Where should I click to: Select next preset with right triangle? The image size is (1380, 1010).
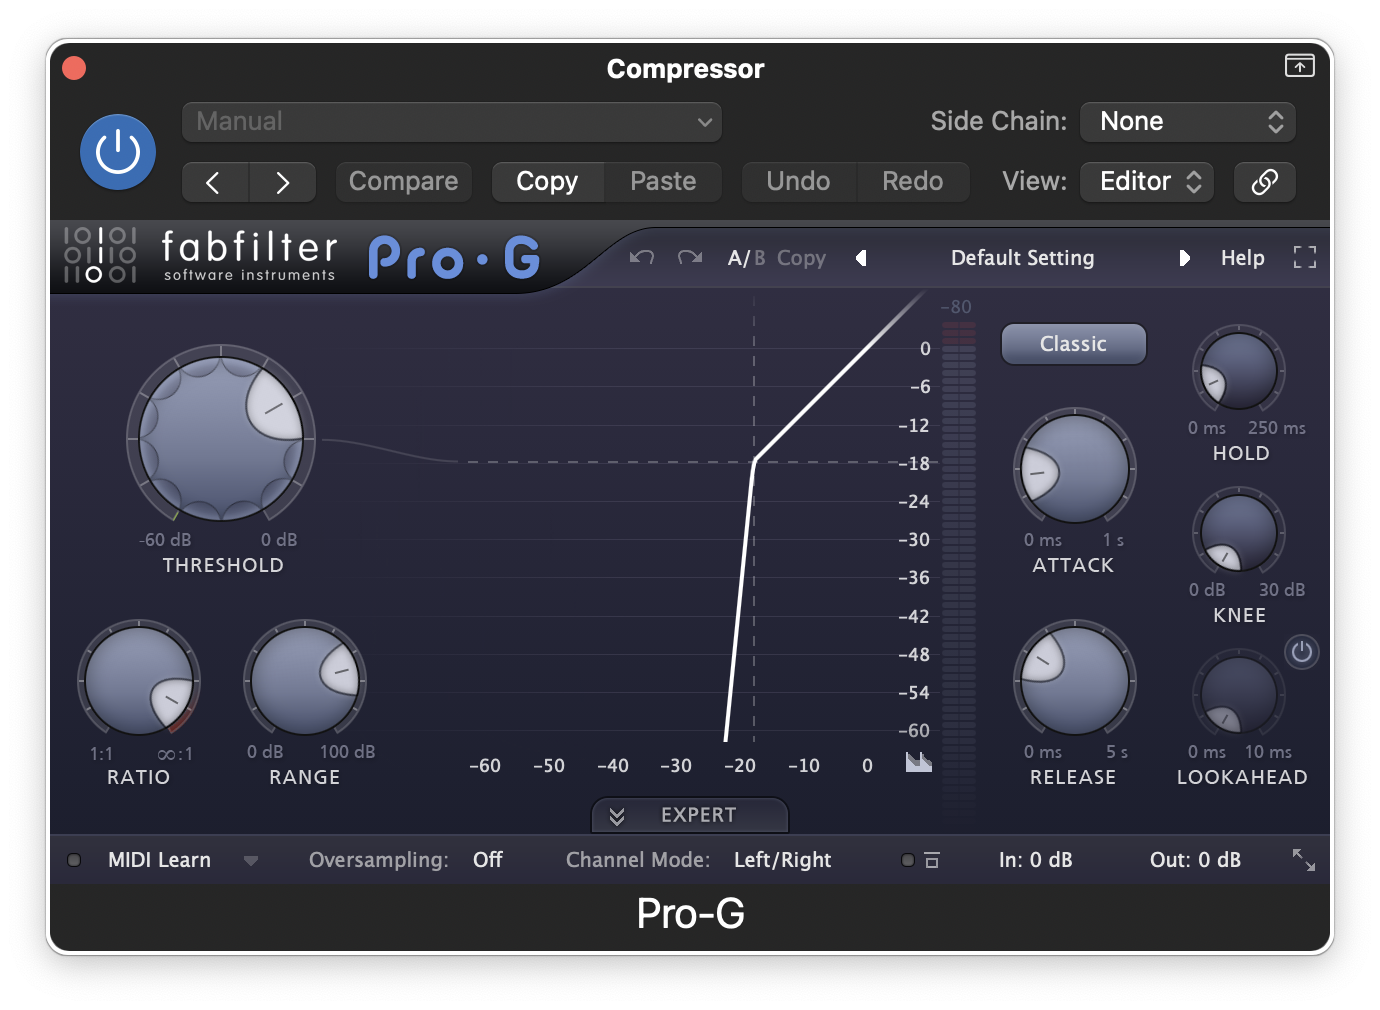point(1184,258)
